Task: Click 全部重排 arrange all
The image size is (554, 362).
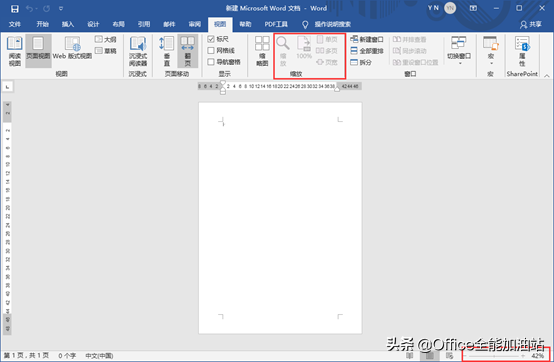Action: (367, 51)
